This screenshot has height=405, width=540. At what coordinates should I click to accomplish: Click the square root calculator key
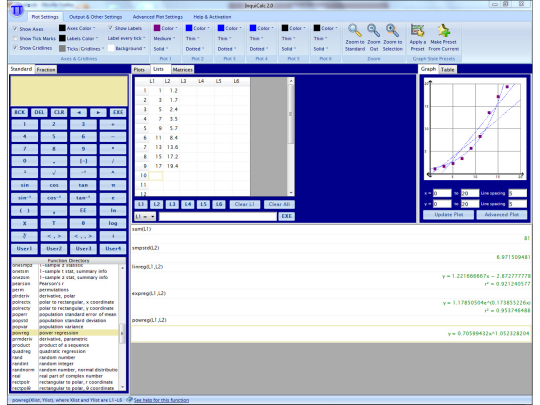click(x=54, y=173)
